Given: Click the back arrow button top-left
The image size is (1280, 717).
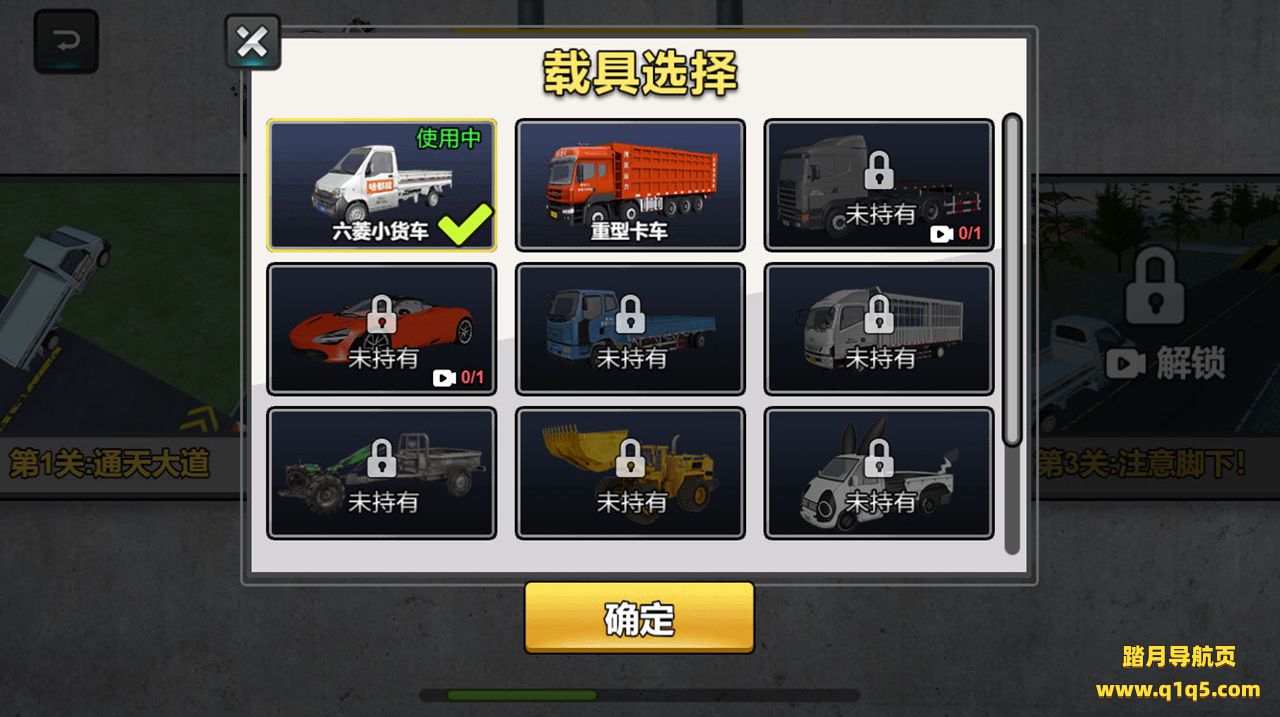Looking at the screenshot, I should click(66, 42).
